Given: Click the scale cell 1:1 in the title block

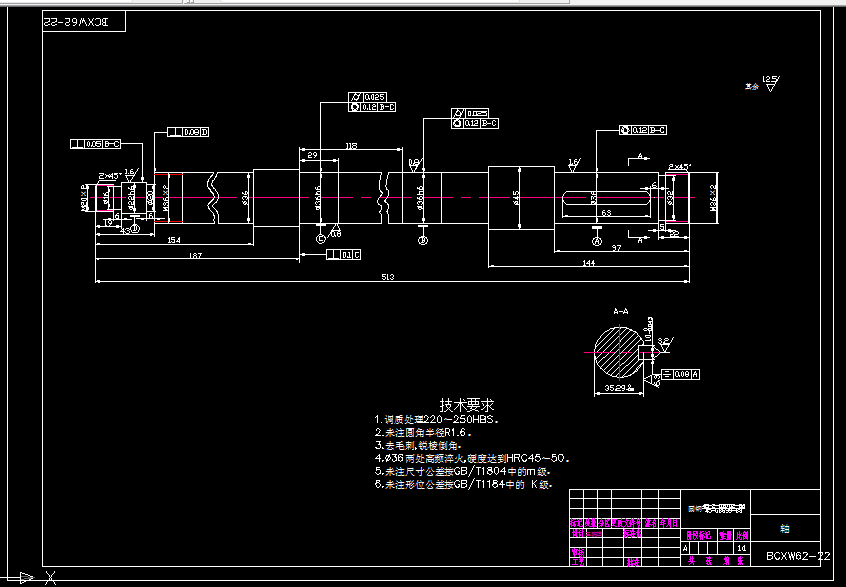Looking at the screenshot, I should coord(740,547).
